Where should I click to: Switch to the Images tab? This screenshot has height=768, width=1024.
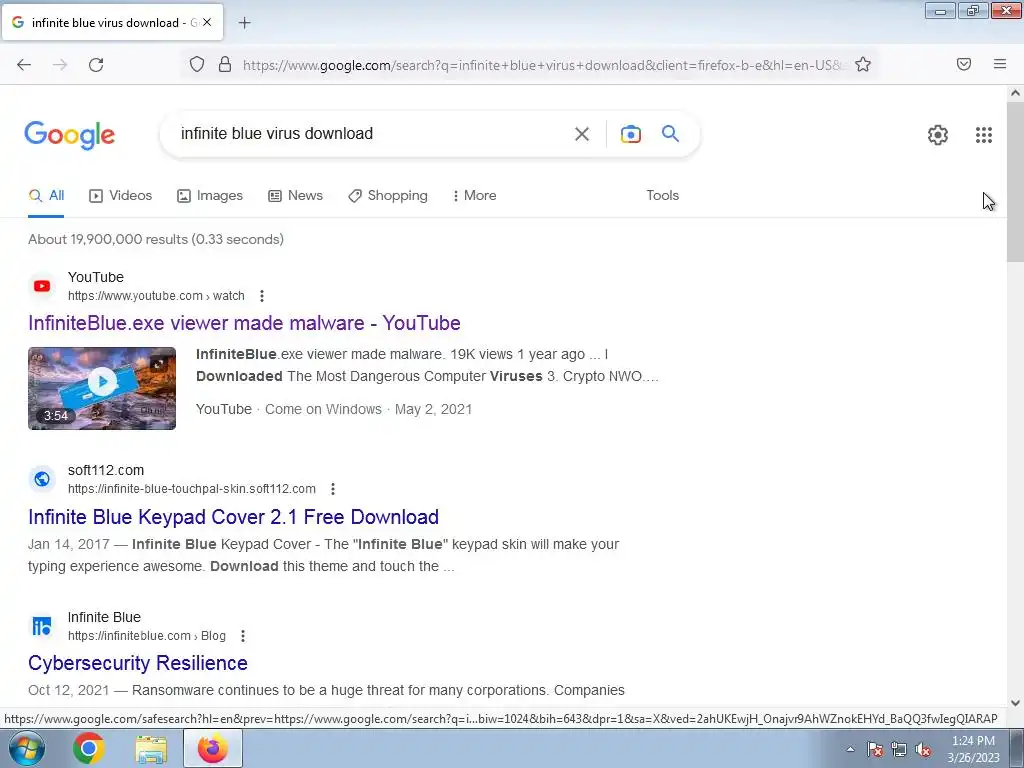coord(210,195)
